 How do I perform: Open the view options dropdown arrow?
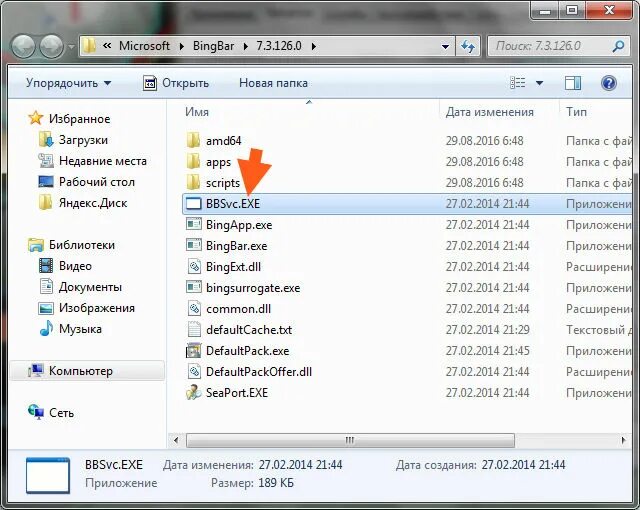click(x=539, y=83)
